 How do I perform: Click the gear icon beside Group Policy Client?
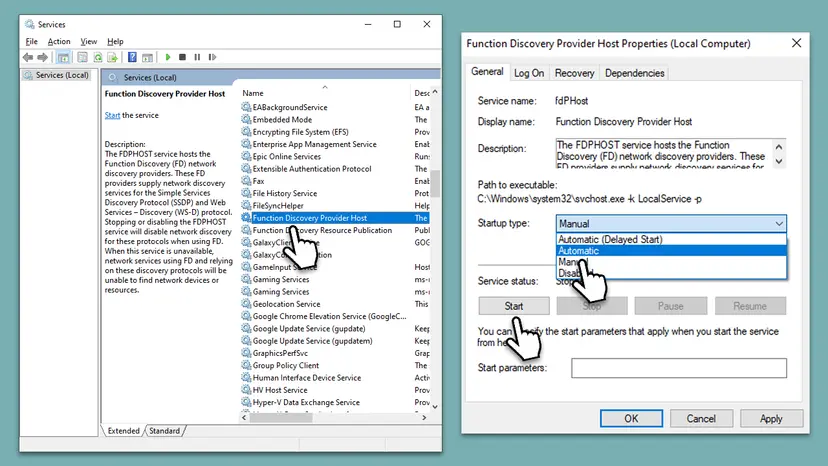coord(246,365)
